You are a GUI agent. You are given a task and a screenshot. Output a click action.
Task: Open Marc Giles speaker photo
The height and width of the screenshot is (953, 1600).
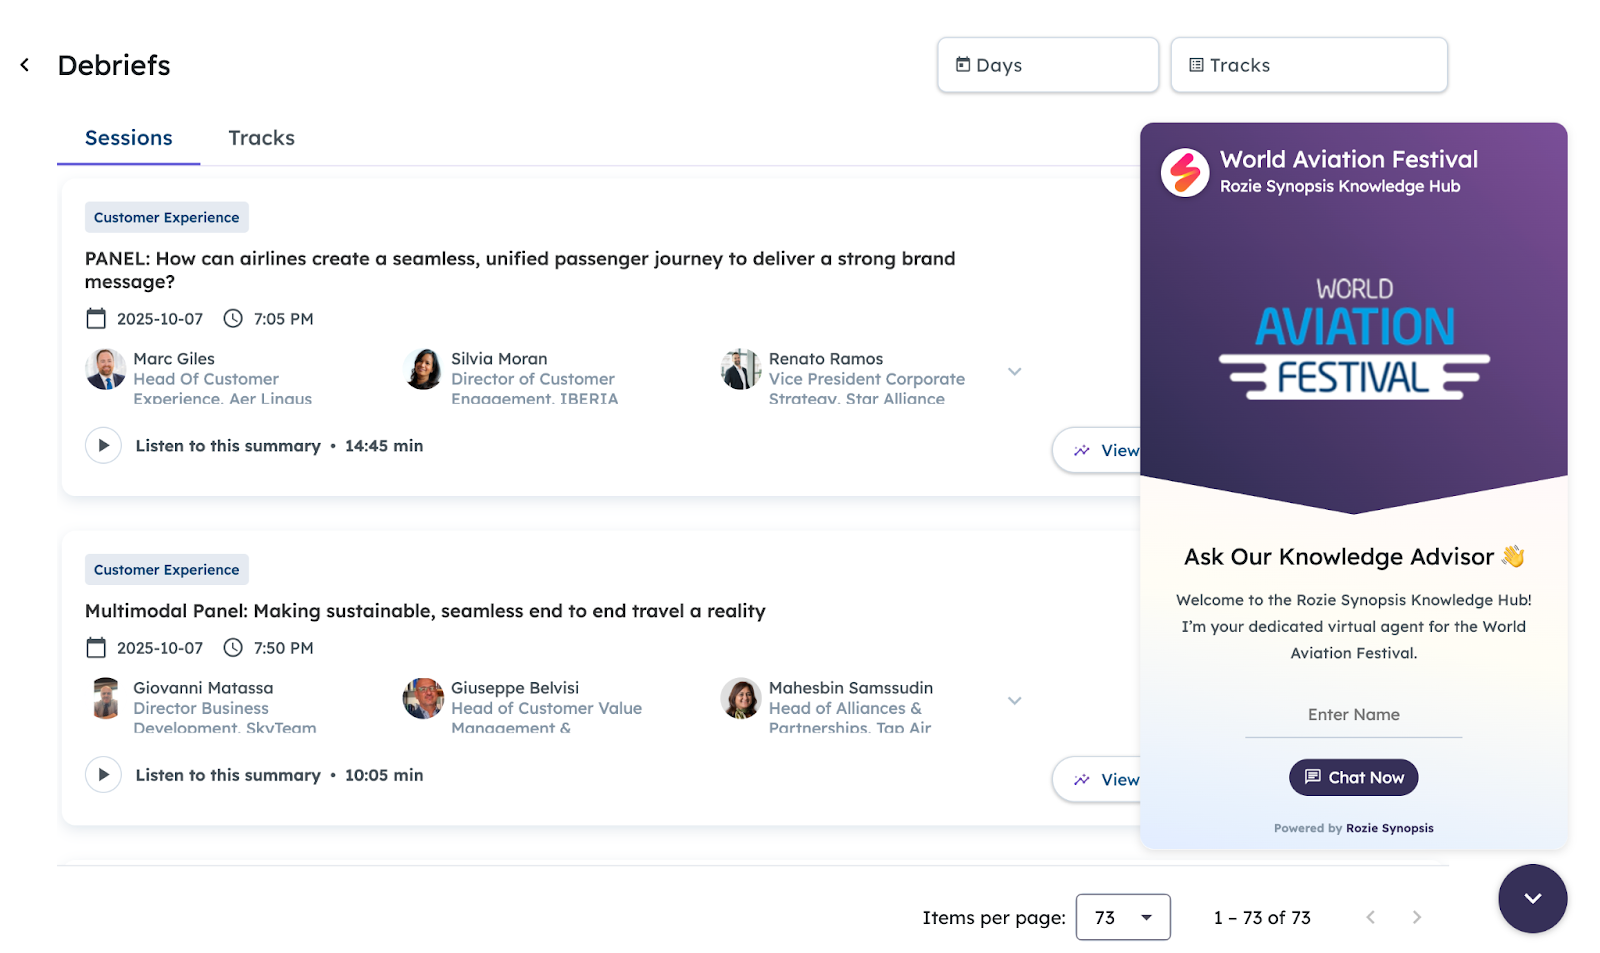click(x=105, y=369)
